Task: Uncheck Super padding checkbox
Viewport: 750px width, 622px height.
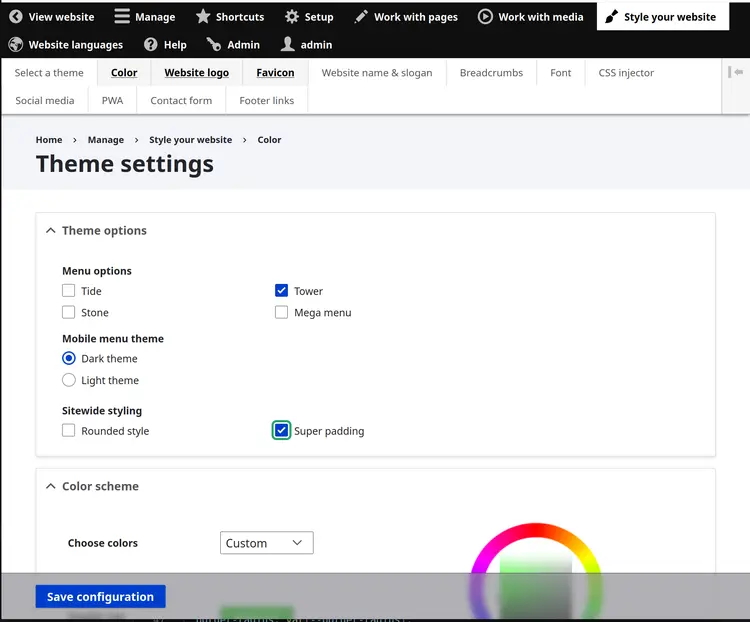Action: (281, 430)
